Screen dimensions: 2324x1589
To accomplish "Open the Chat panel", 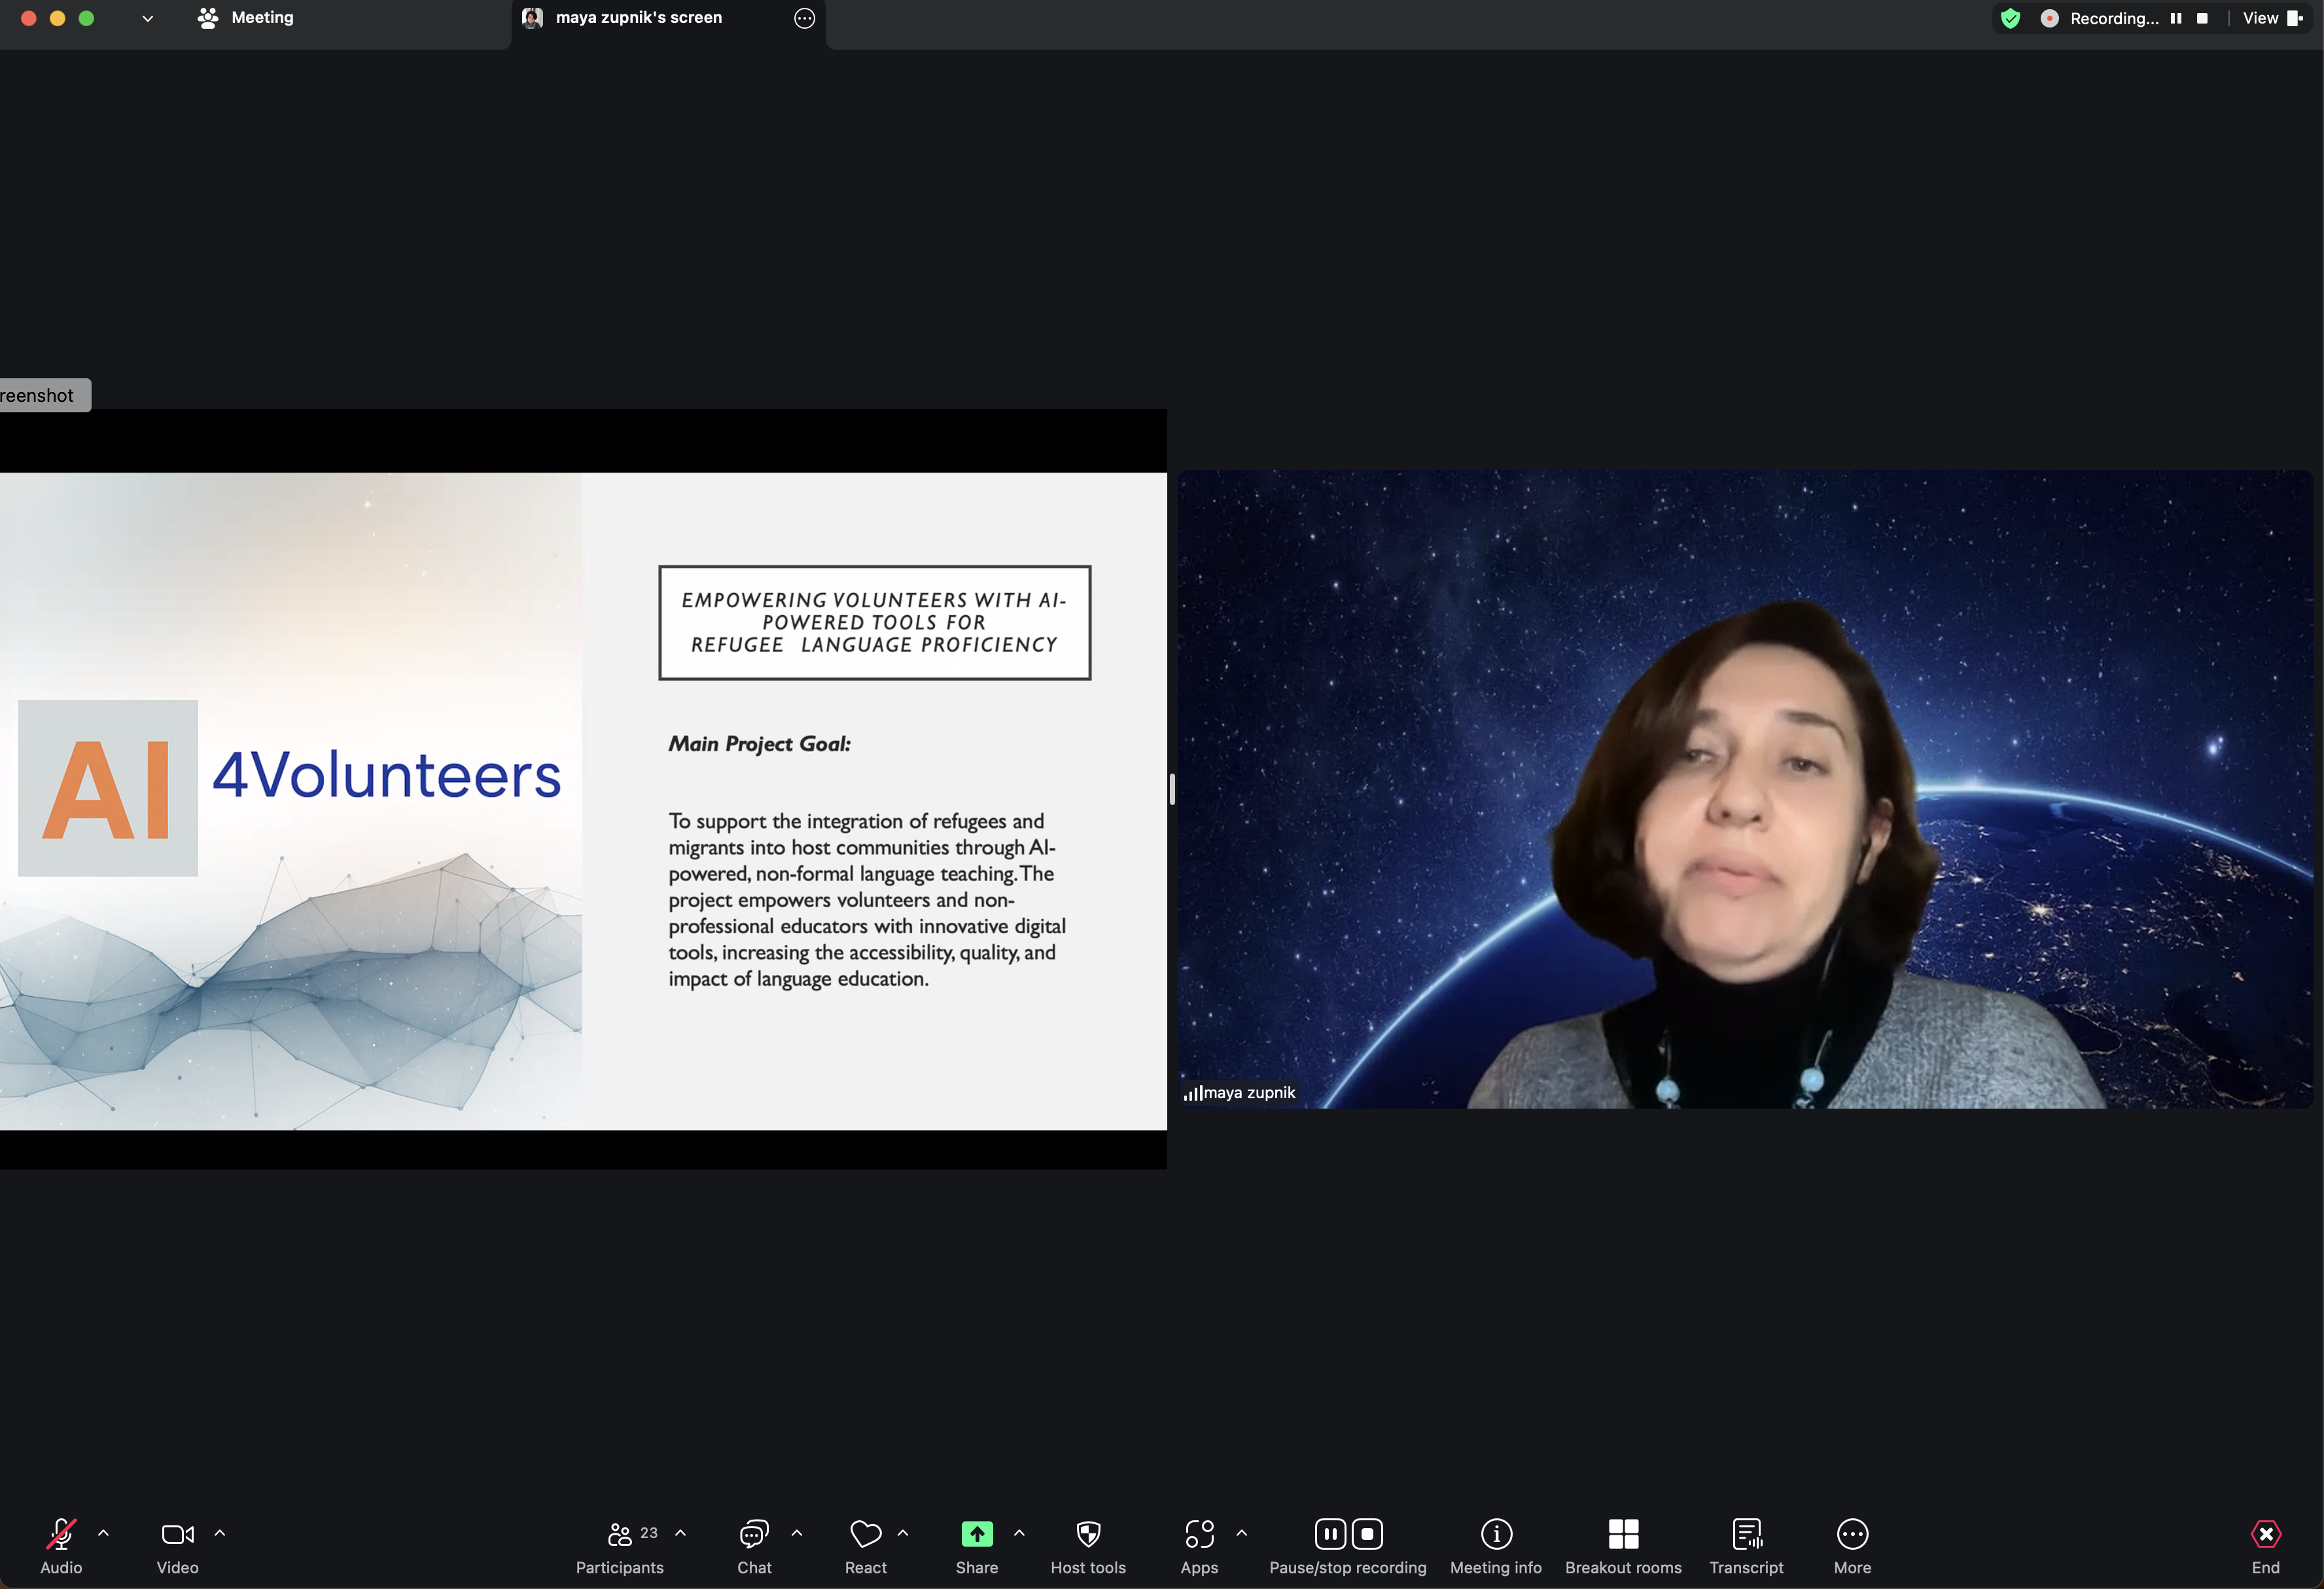I will (754, 1544).
